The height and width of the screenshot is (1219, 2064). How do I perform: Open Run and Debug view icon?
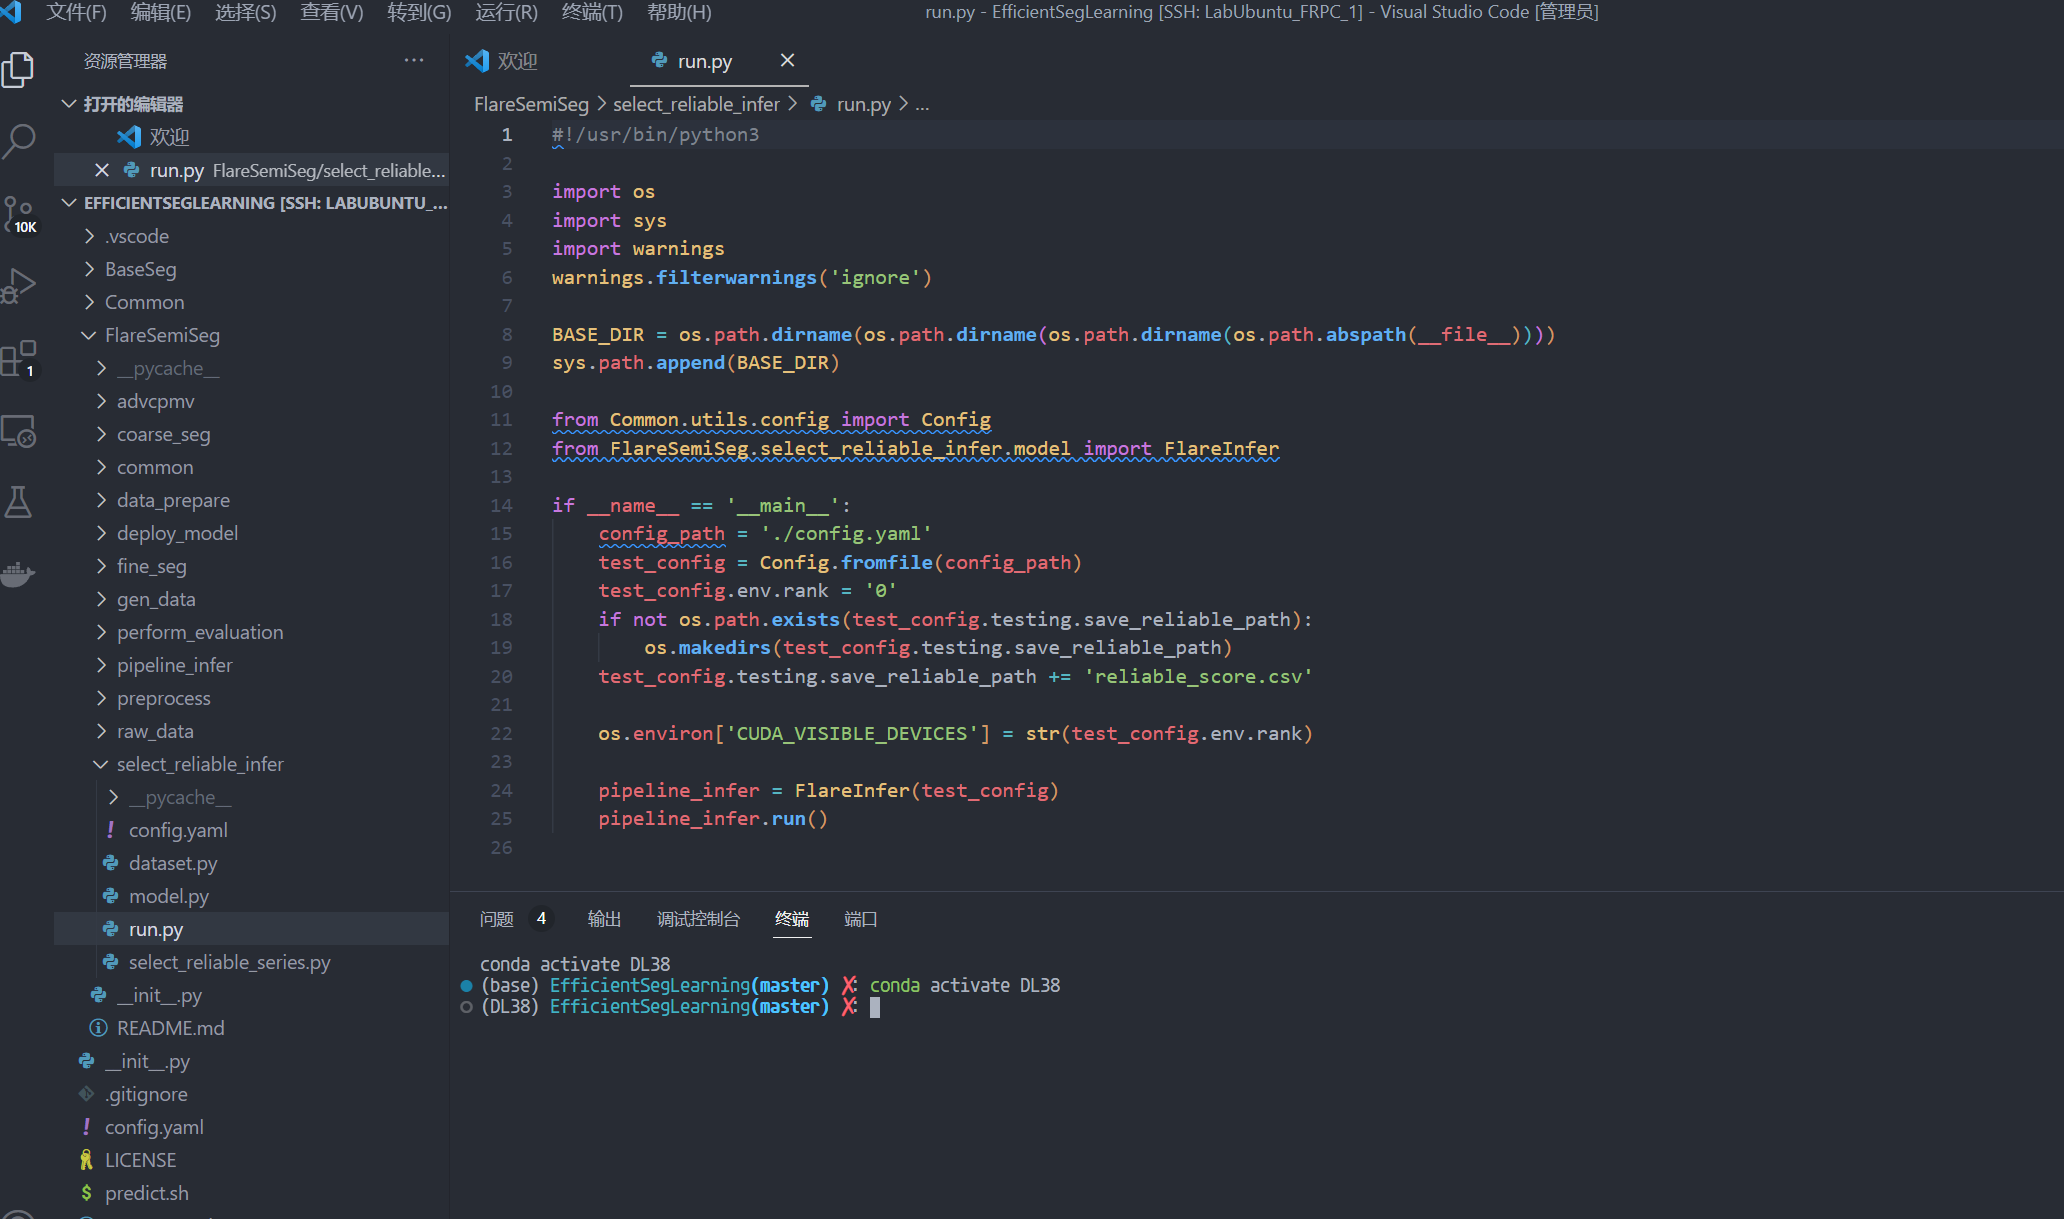tap(19, 286)
